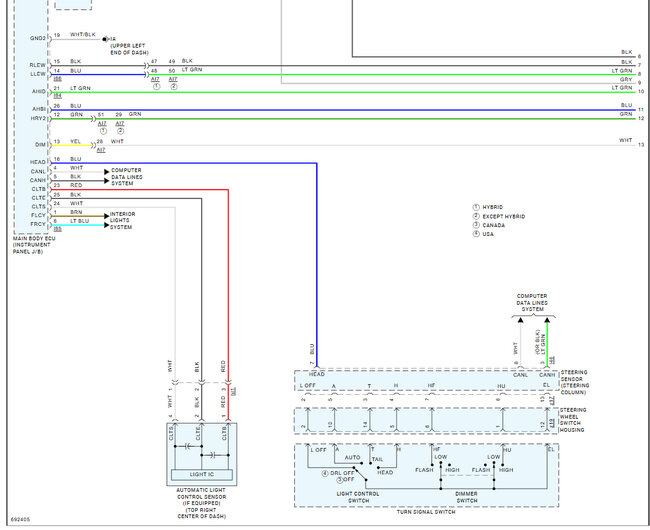Image resolution: width=650 pixels, height=530 pixels.
Task: Select the LIGHT CONTROL SWITCH label
Action: click(x=358, y=497)
